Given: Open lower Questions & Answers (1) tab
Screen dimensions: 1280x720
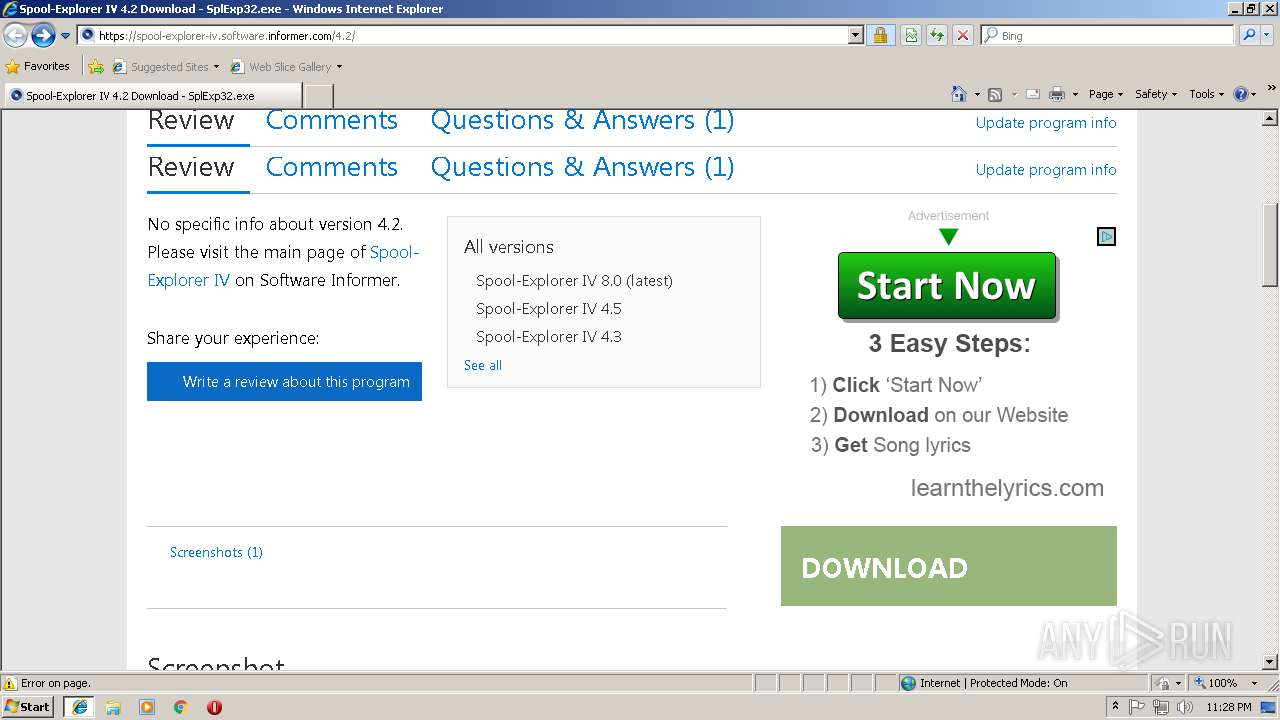Looking at the screenshot, I should 582,167.
